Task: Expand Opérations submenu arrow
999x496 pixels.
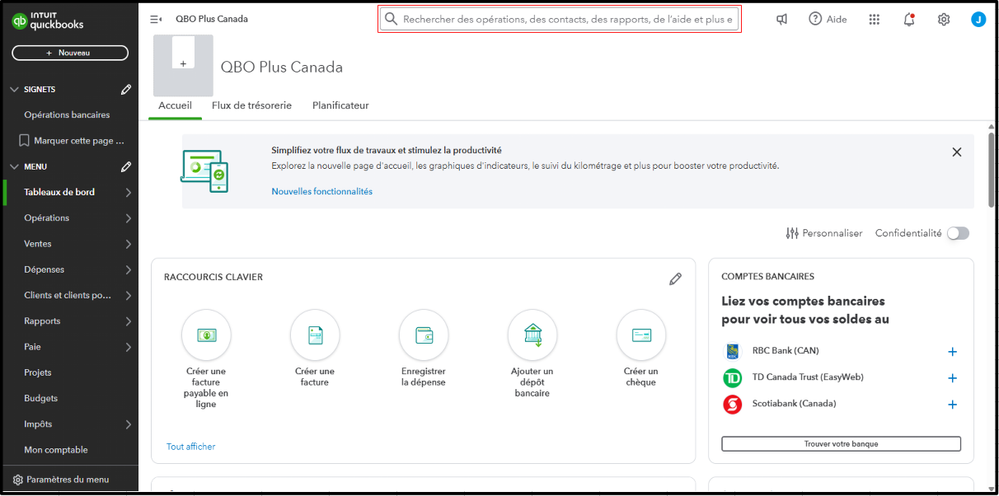Action: pyautogui.click(x=128, y=218)
